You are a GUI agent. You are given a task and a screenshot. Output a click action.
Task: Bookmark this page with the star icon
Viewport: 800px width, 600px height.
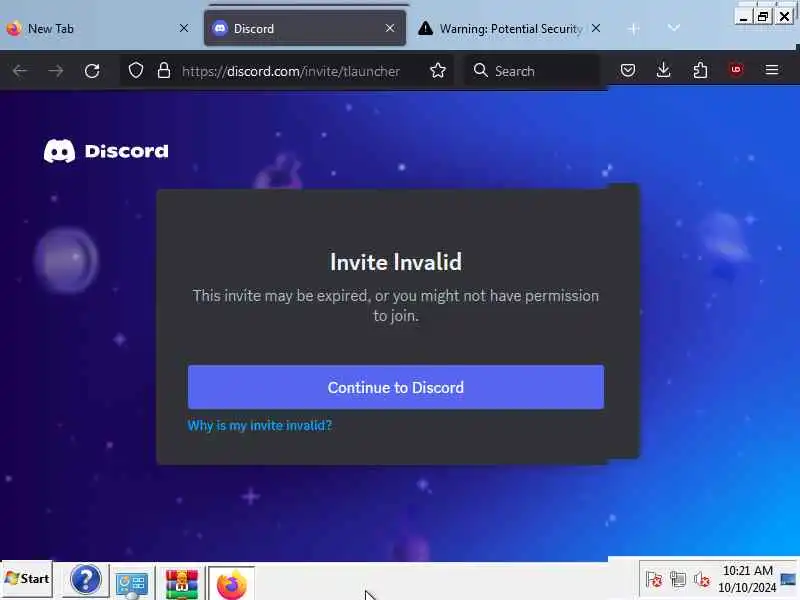[438, 70]
